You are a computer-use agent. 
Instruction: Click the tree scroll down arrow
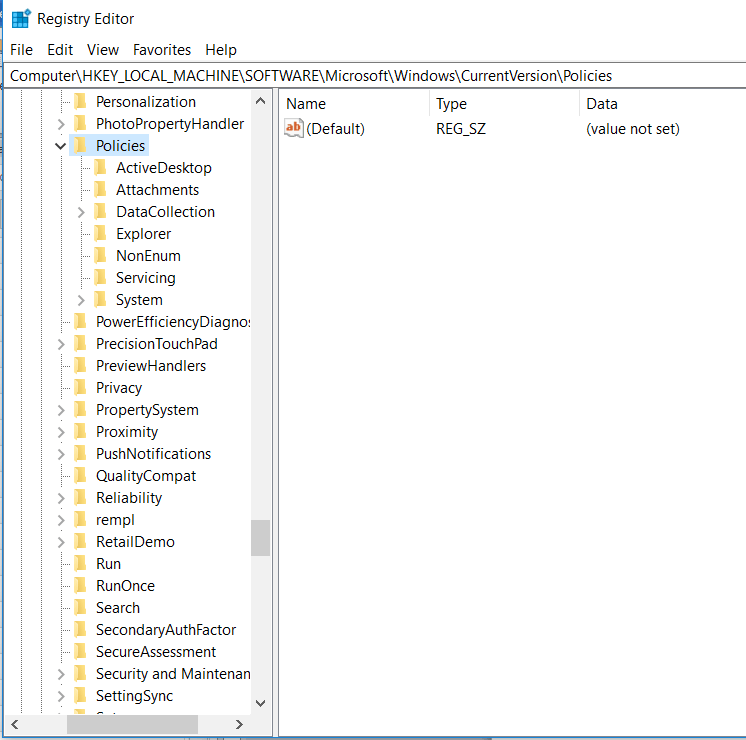coord(260,703)
